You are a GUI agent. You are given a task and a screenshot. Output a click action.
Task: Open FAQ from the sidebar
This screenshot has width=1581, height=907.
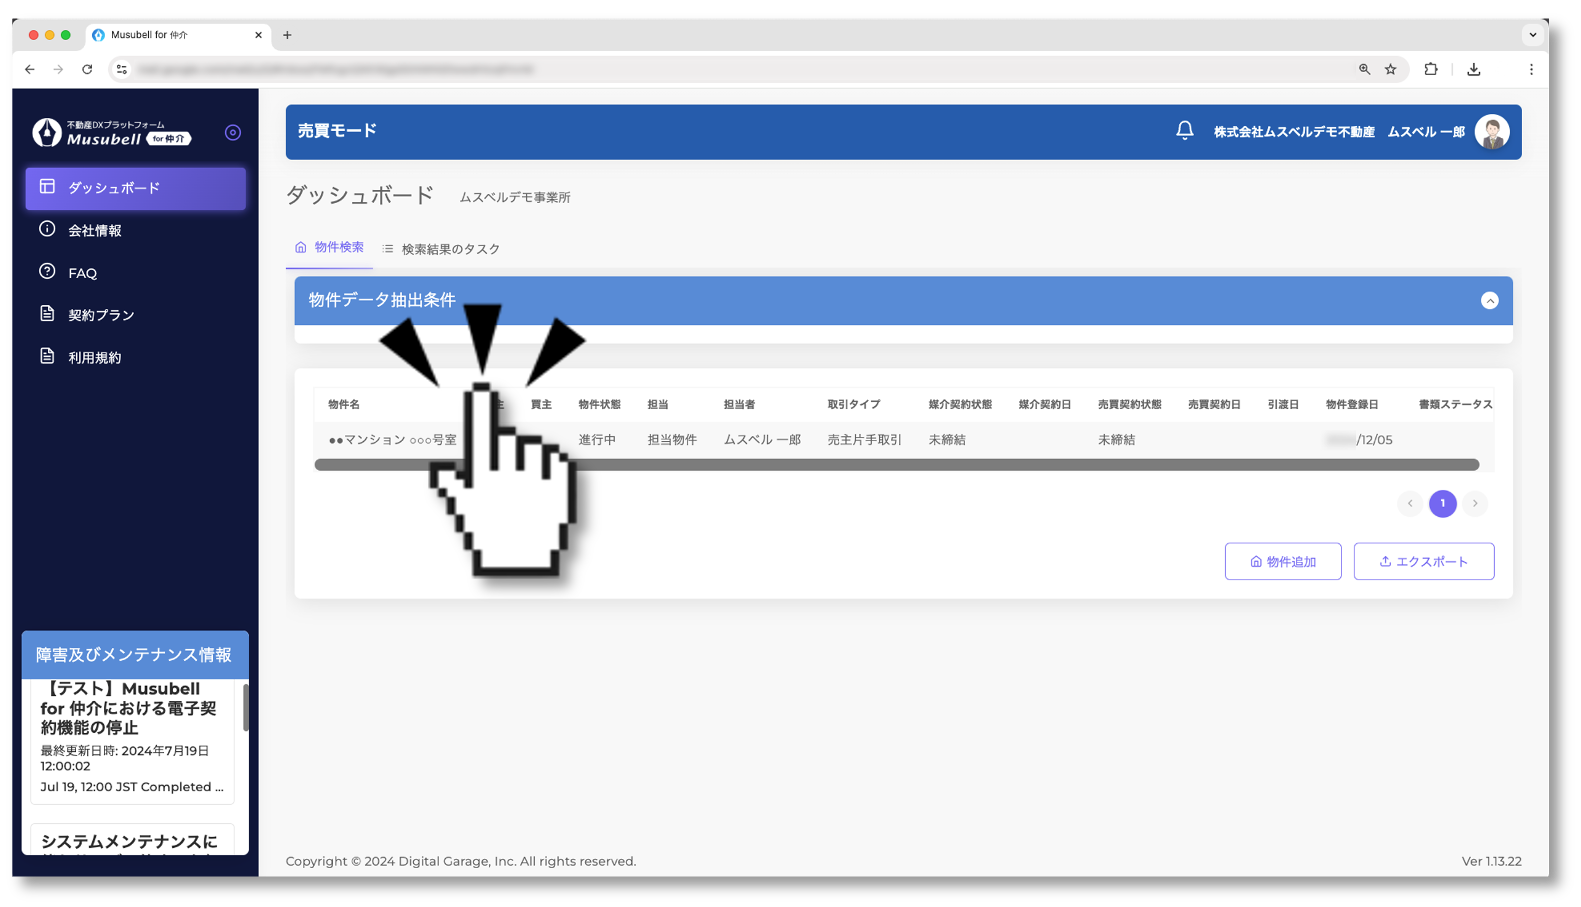point(82,273)
